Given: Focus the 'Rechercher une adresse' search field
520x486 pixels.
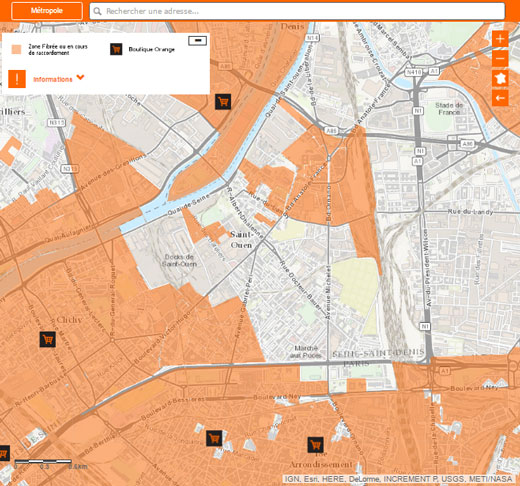Looking at the screenshot, I should (297, 11).
